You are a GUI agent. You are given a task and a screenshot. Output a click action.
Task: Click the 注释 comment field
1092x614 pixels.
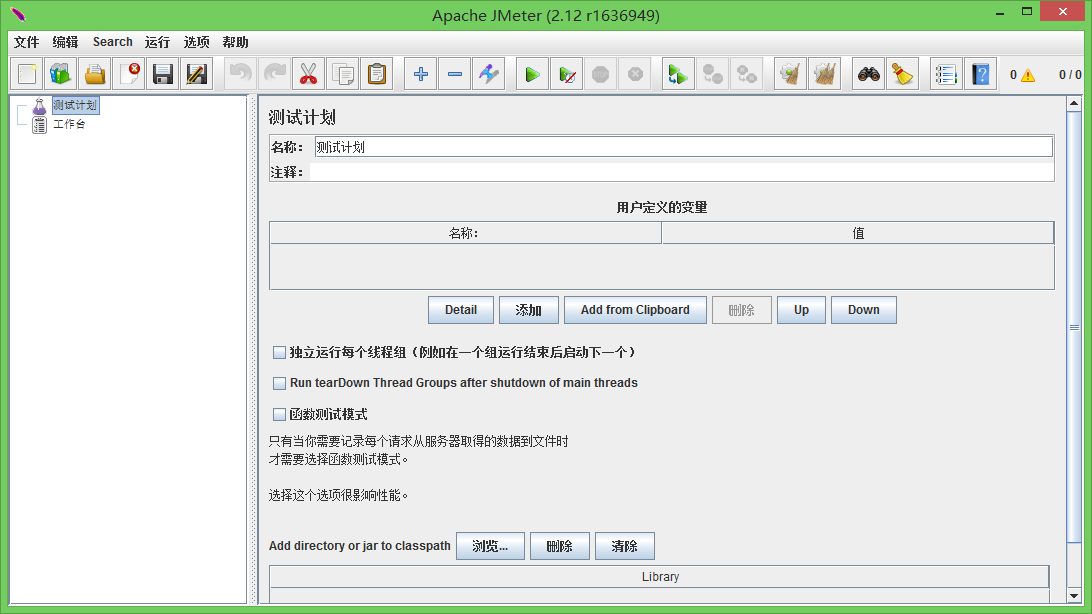tap(681, 172)
